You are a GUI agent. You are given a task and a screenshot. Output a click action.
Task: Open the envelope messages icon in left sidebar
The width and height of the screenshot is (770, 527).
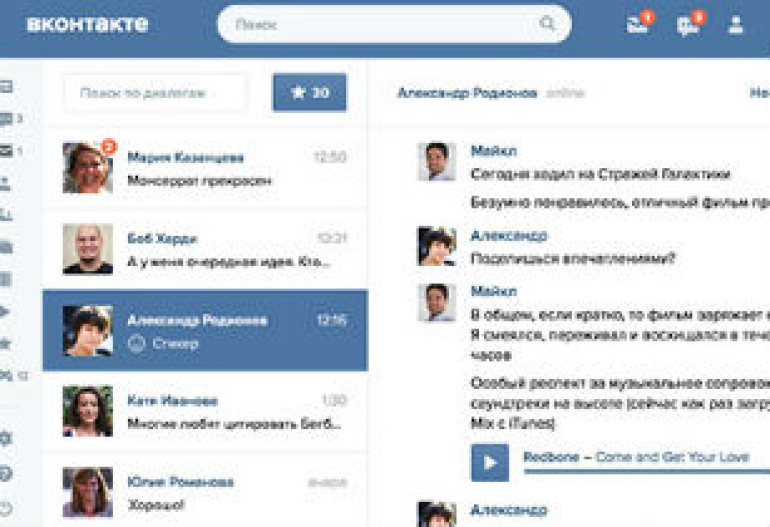pos(6,151)
